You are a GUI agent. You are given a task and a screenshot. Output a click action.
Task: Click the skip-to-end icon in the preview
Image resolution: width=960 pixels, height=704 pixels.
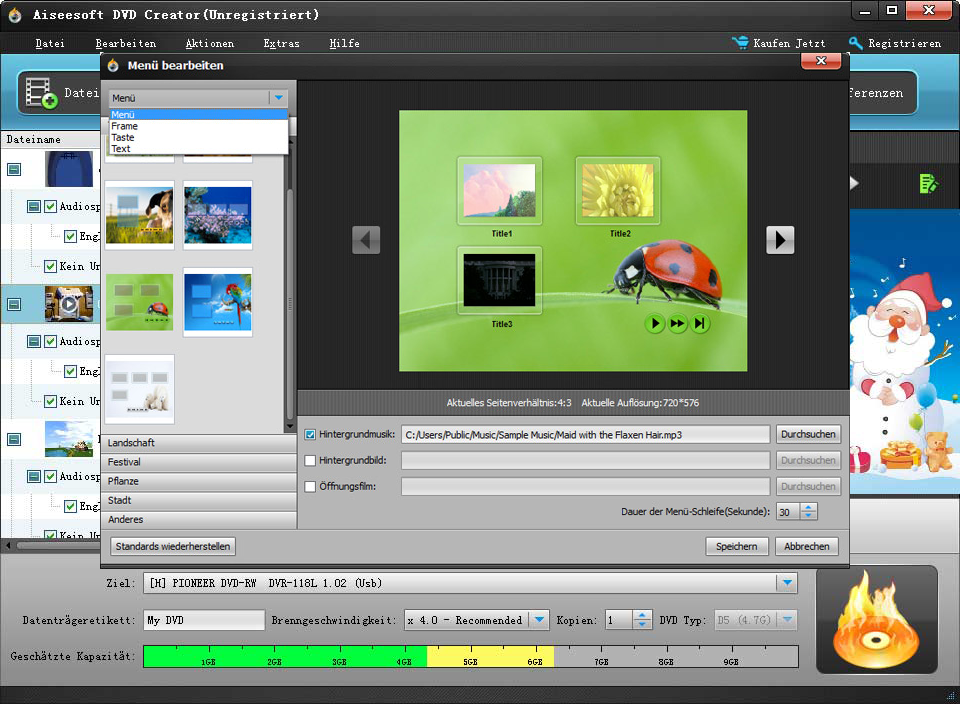(700, 323)
